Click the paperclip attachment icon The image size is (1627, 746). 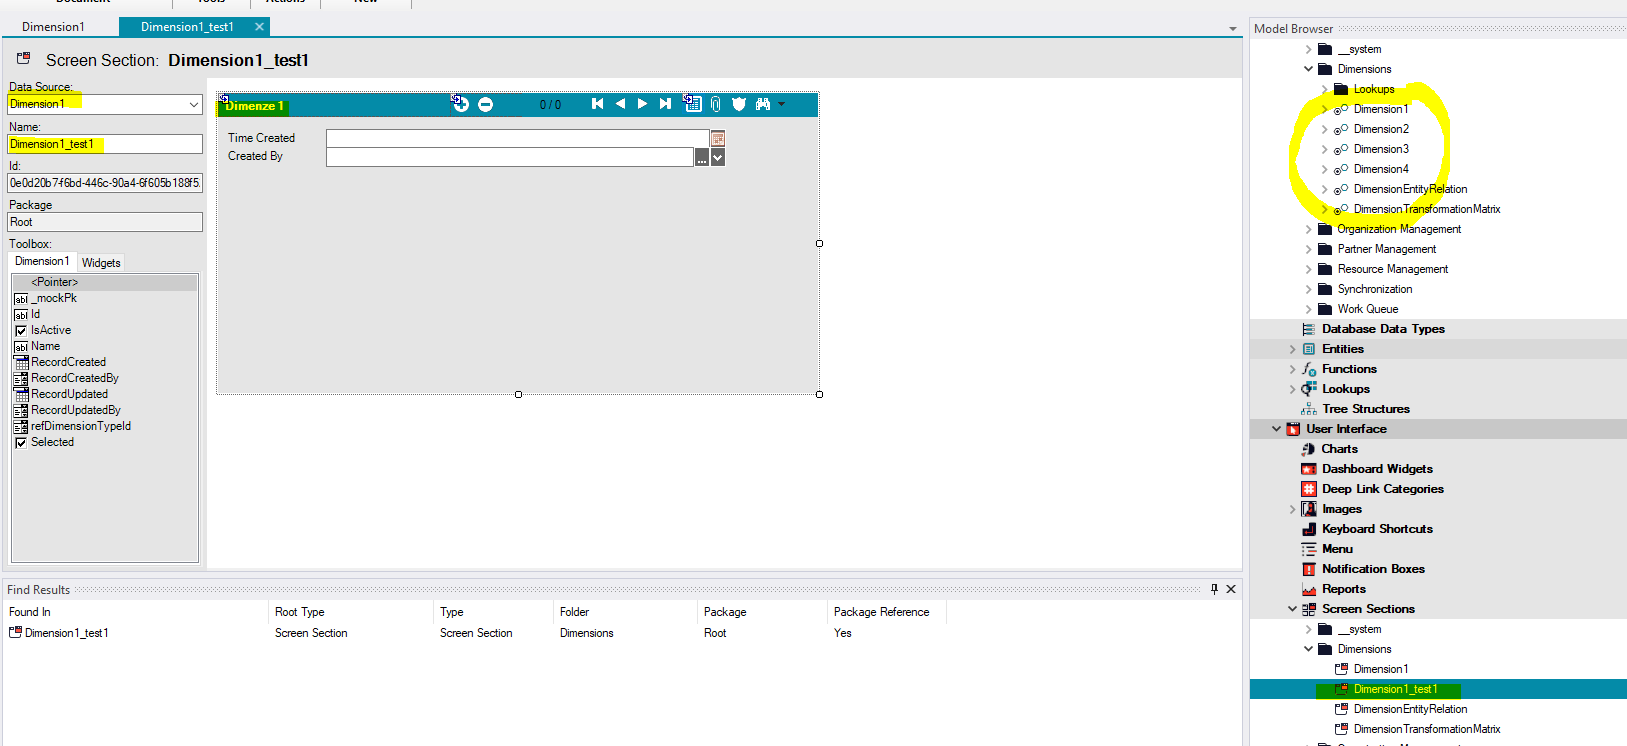pyautogui.click(x=716, y=104)
